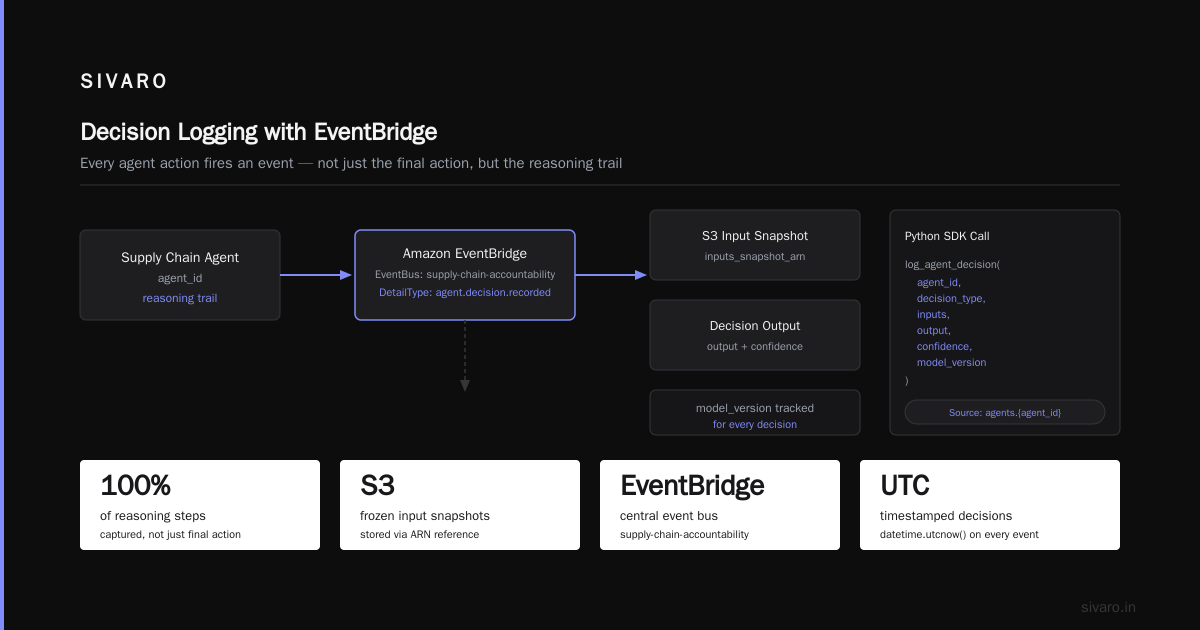The height and width of the screenshot is (630, 1200).
Task: Click the 'Source: agents.{agent_id}' pill
Action: (x=1005, y=412)
